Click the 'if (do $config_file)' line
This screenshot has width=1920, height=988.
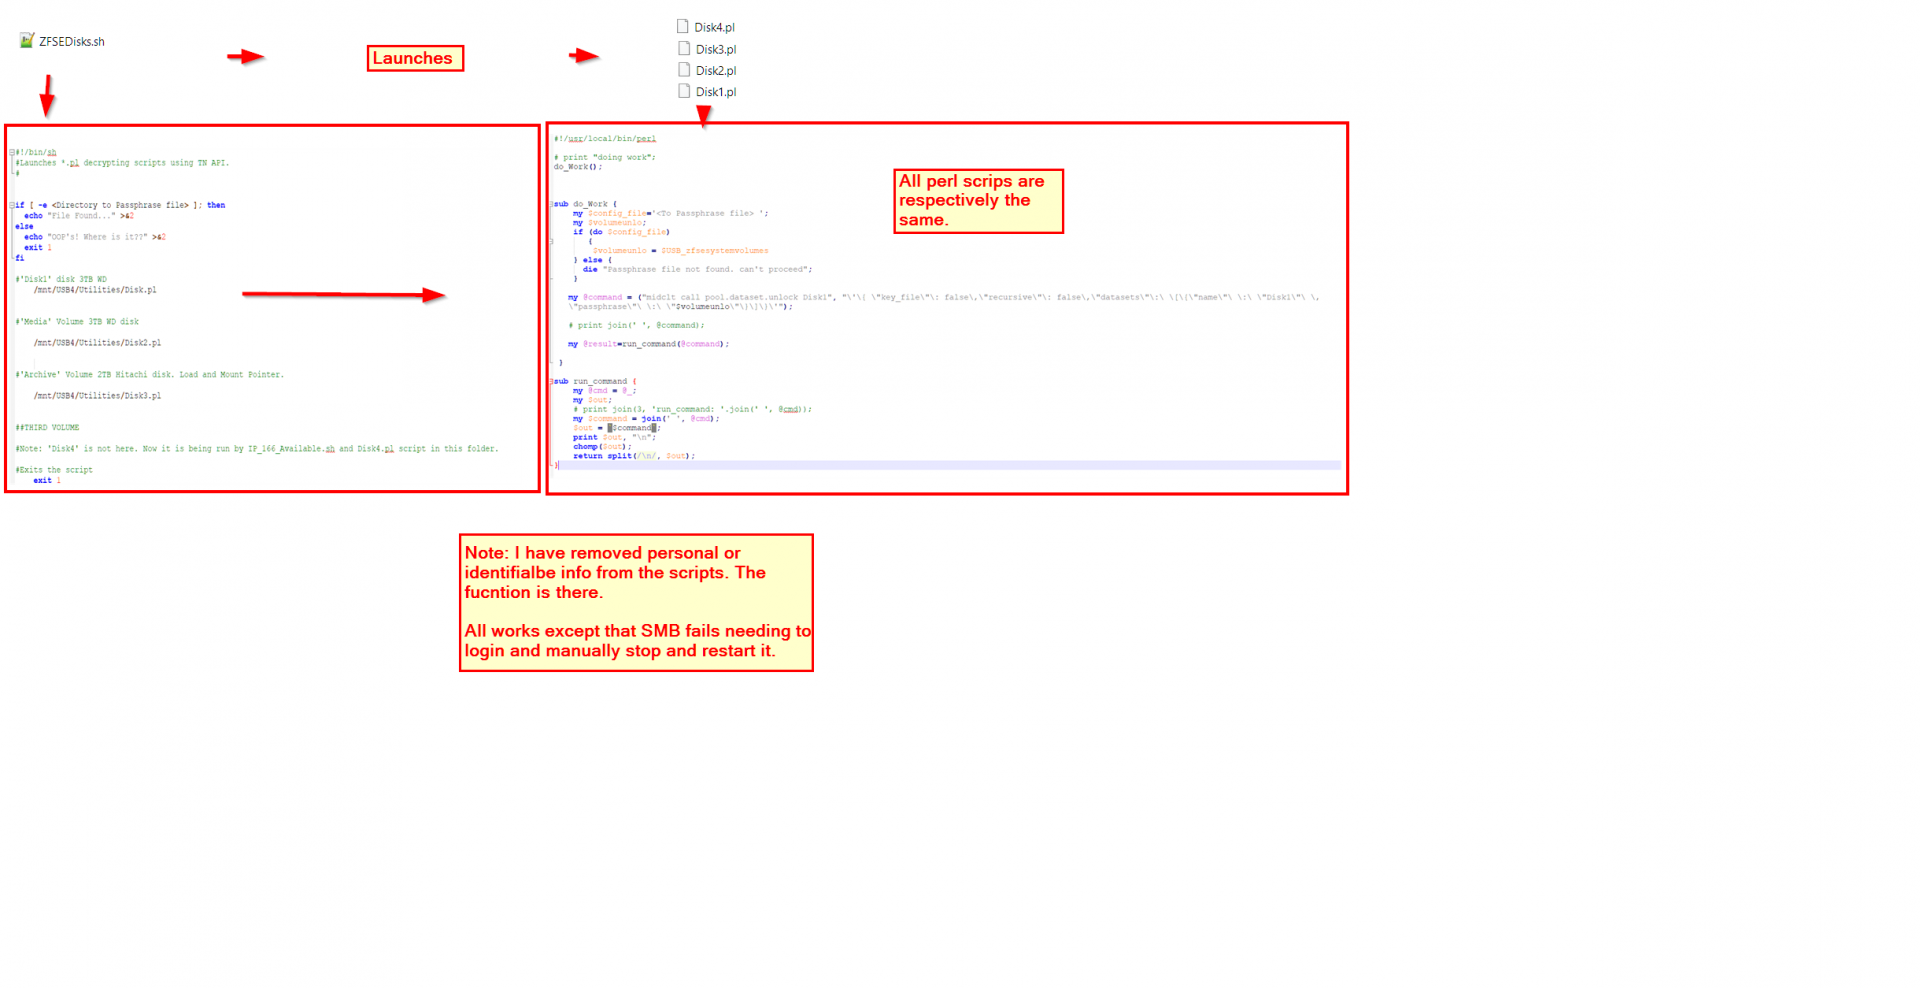[x=621, y=232]
